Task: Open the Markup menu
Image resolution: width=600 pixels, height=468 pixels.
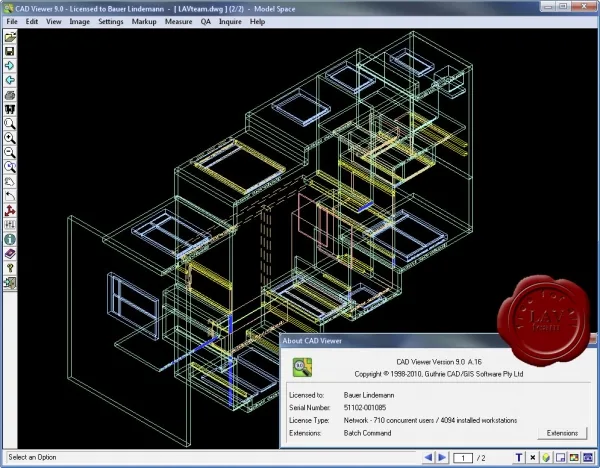Action: coord(144,22)
